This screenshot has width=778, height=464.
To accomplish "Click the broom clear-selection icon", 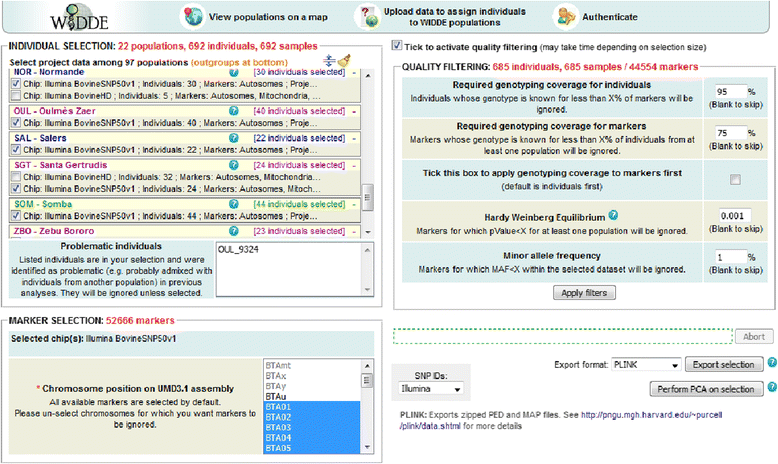I will point(343,62).
